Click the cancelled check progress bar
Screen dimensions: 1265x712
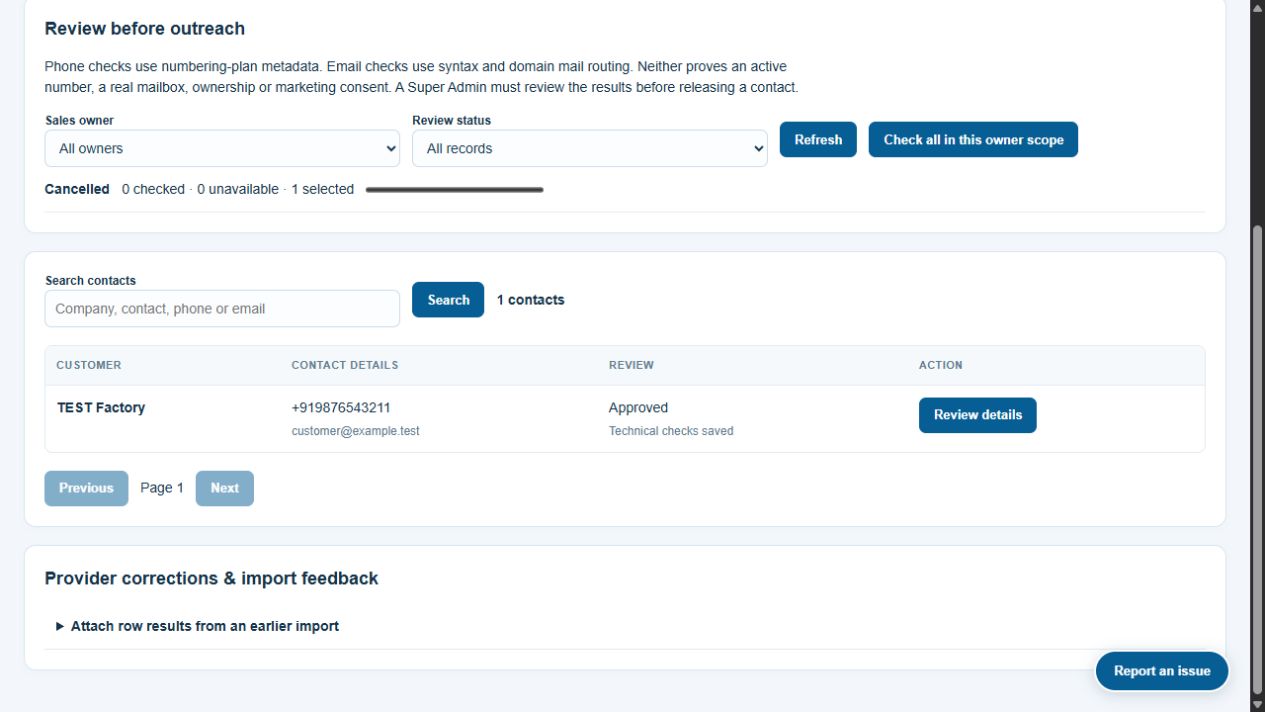(455, 189)
